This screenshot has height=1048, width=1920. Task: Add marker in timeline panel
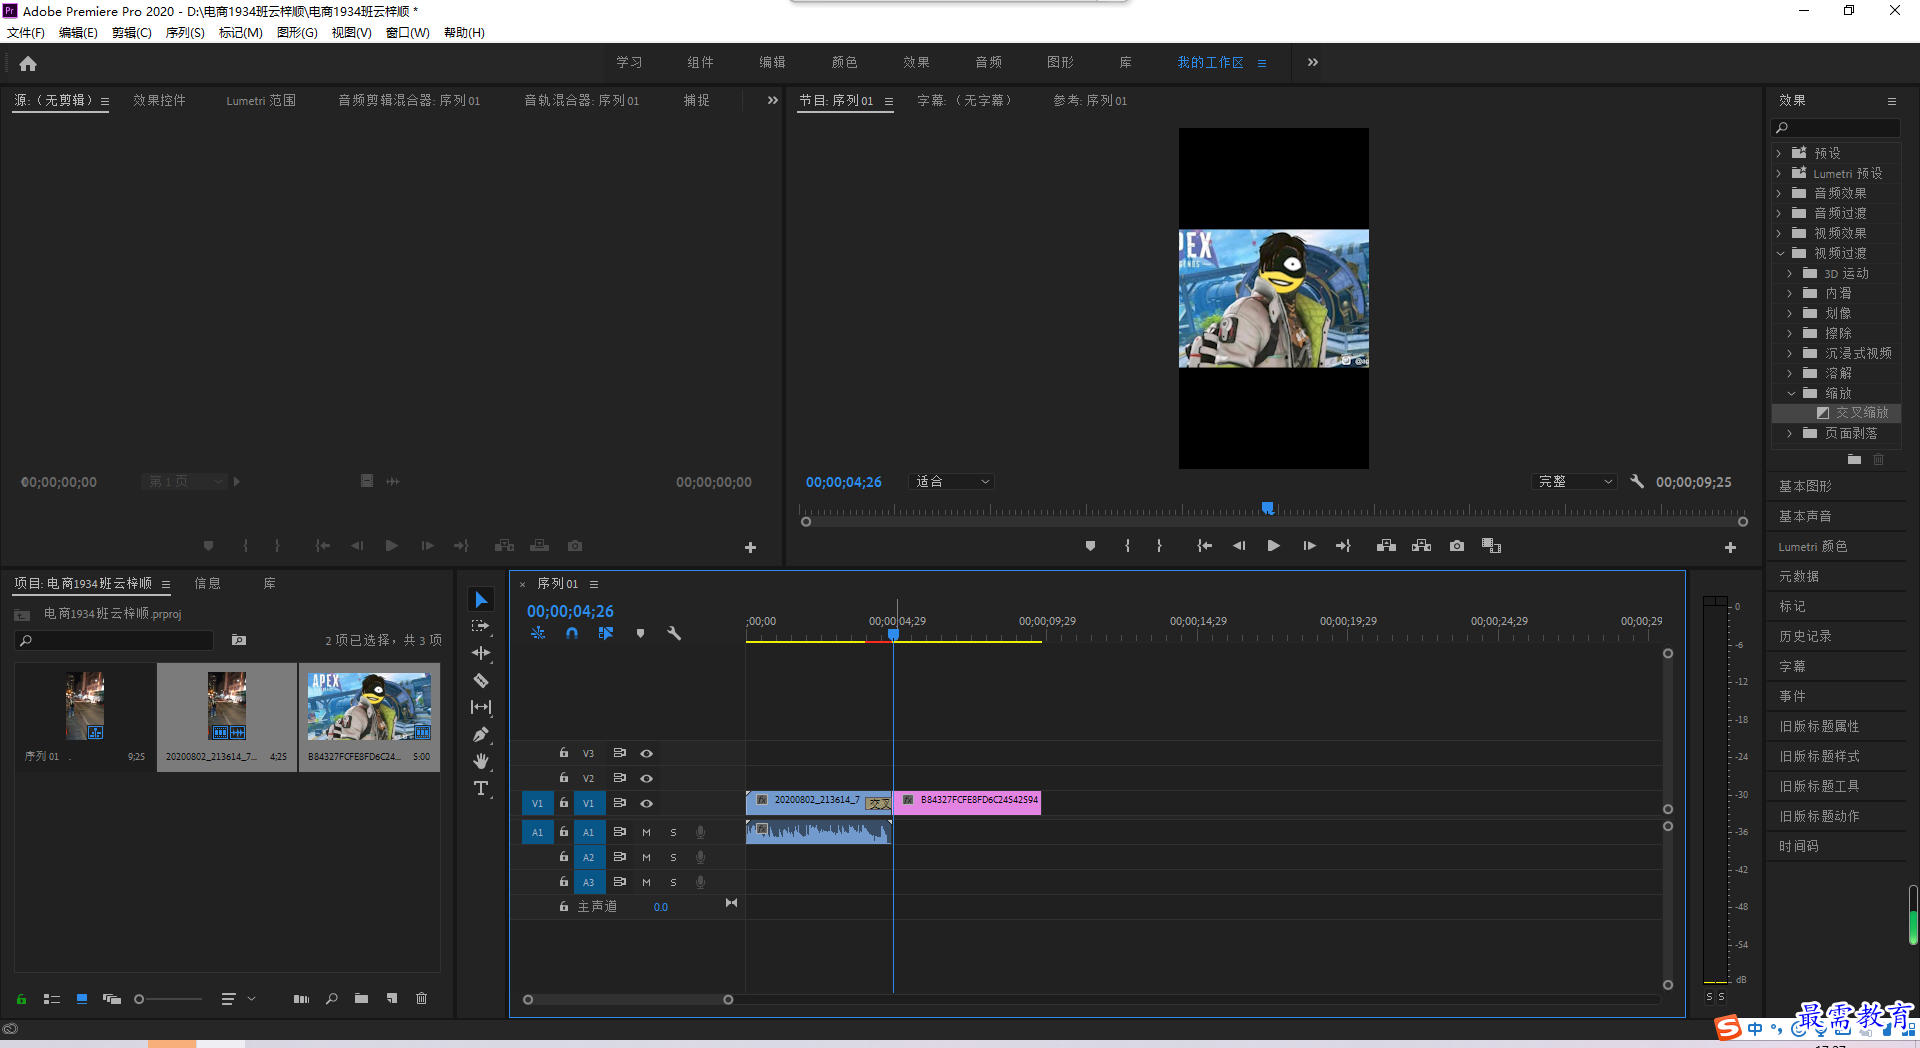click(x=640, y=633)
